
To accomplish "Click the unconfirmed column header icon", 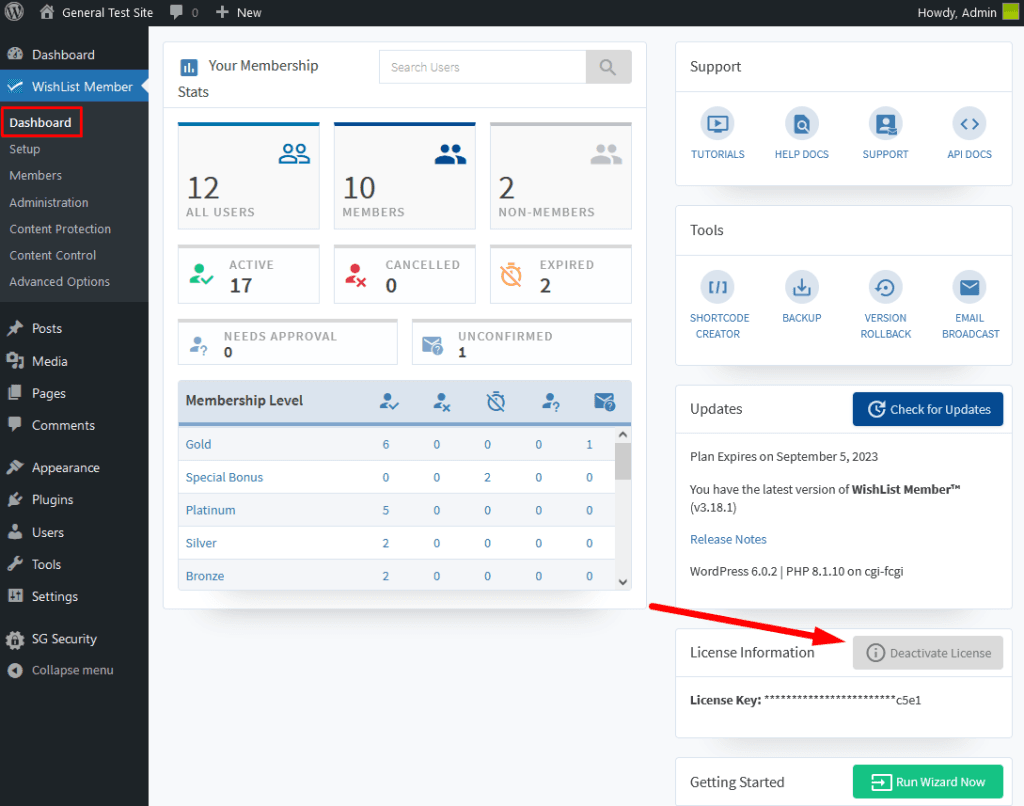I will pos(605,402).
